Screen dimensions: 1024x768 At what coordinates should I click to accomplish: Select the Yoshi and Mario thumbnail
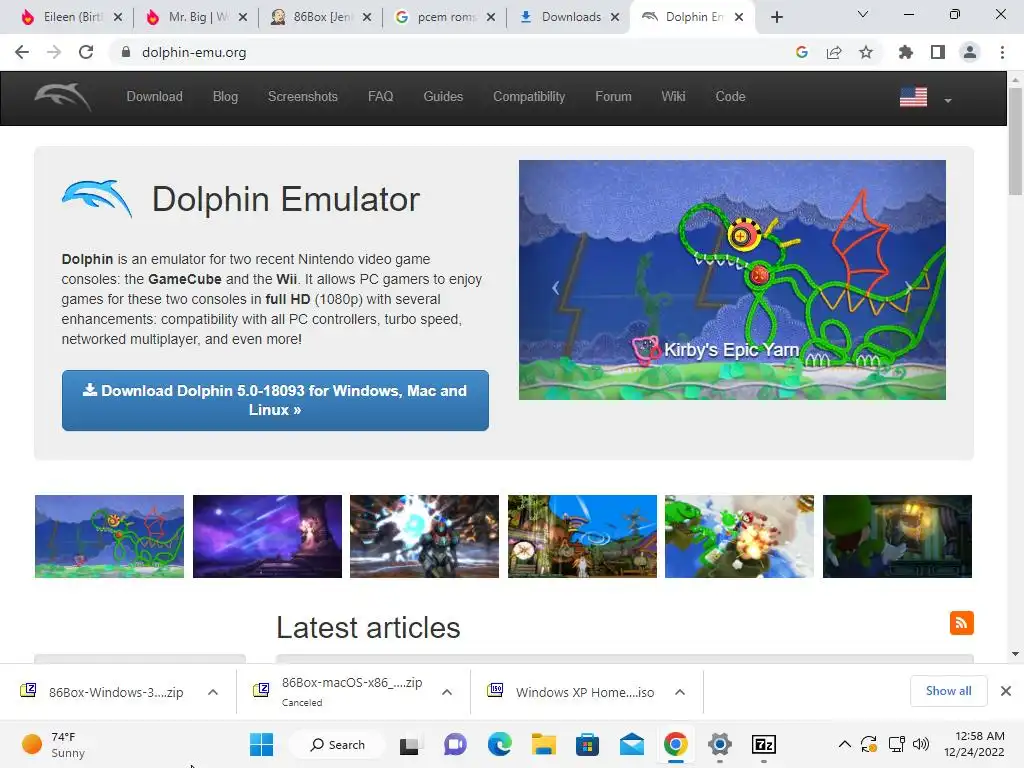[739, 536]
